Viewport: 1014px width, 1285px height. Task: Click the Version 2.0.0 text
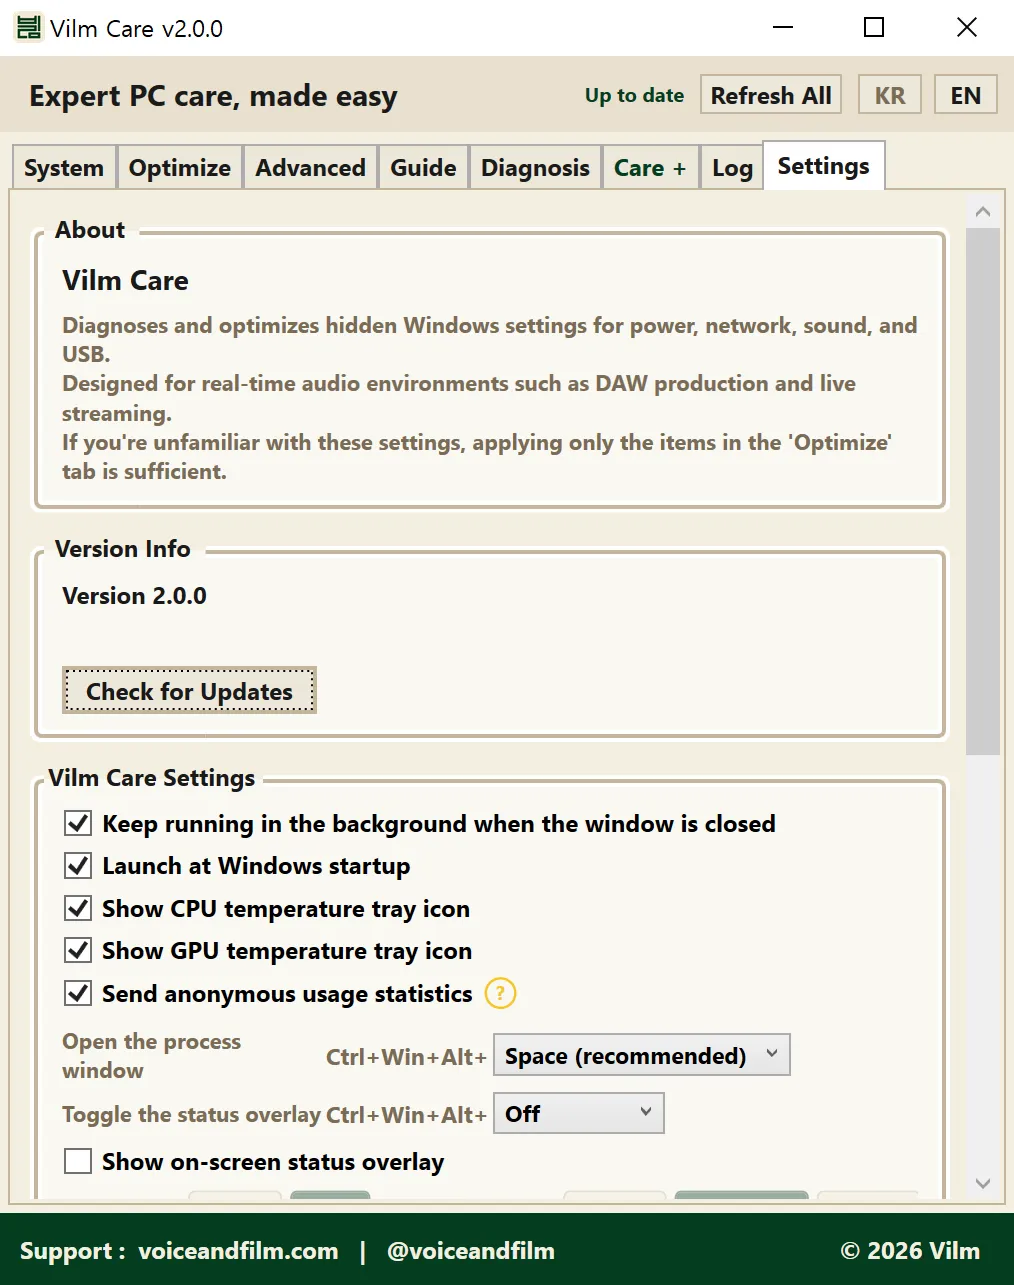pos(134,595)
